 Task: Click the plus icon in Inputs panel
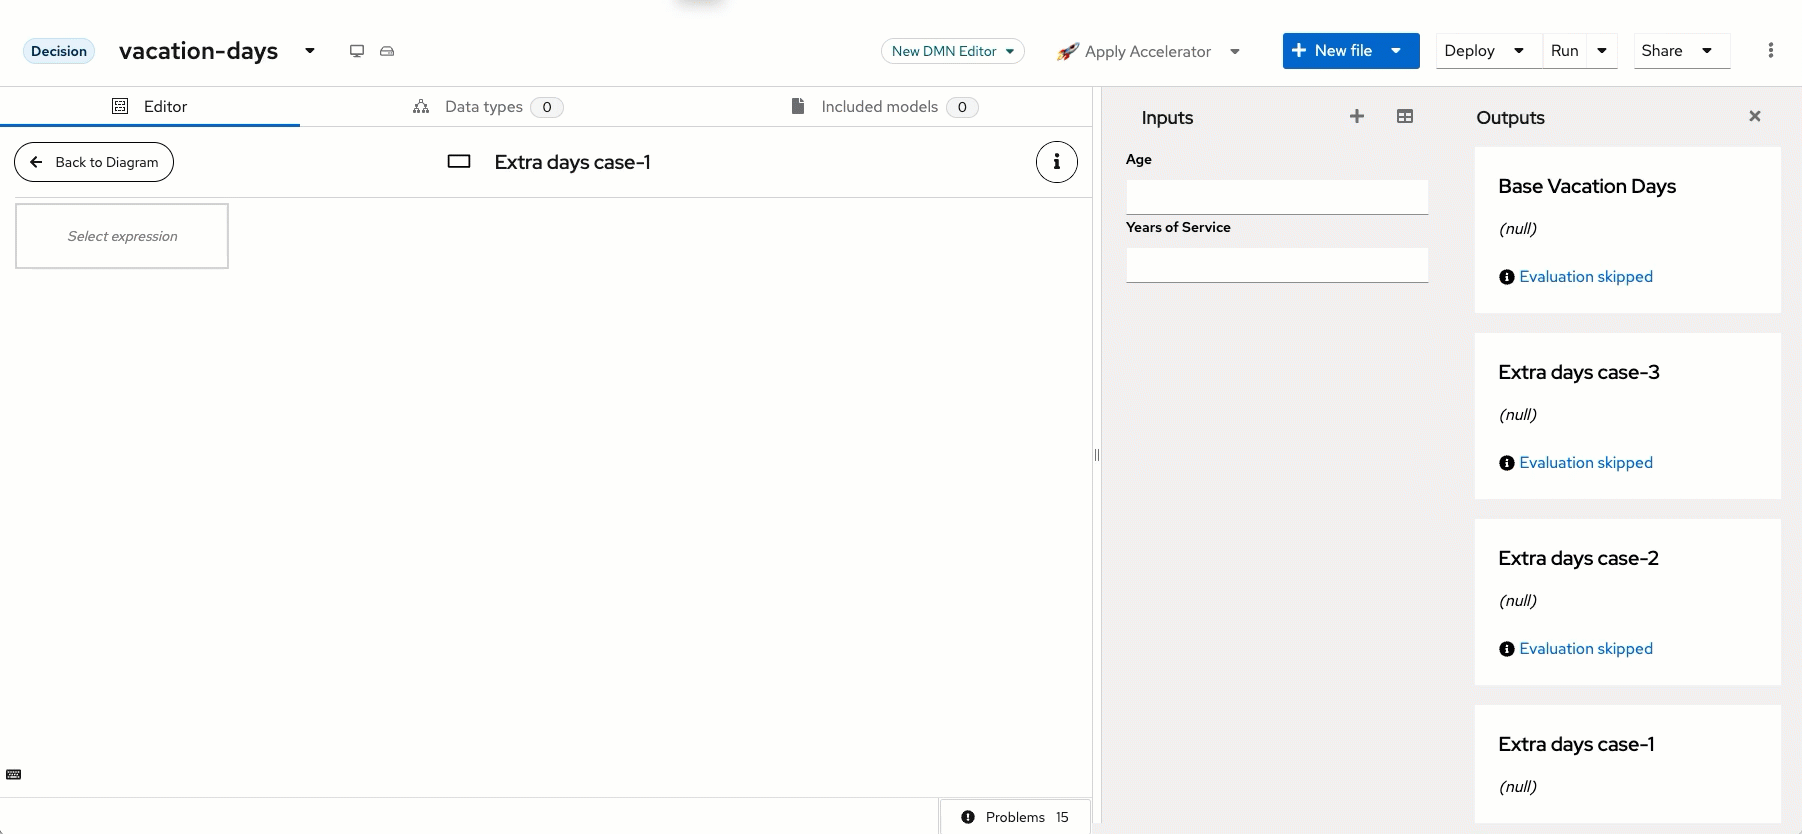(1356, 117)
